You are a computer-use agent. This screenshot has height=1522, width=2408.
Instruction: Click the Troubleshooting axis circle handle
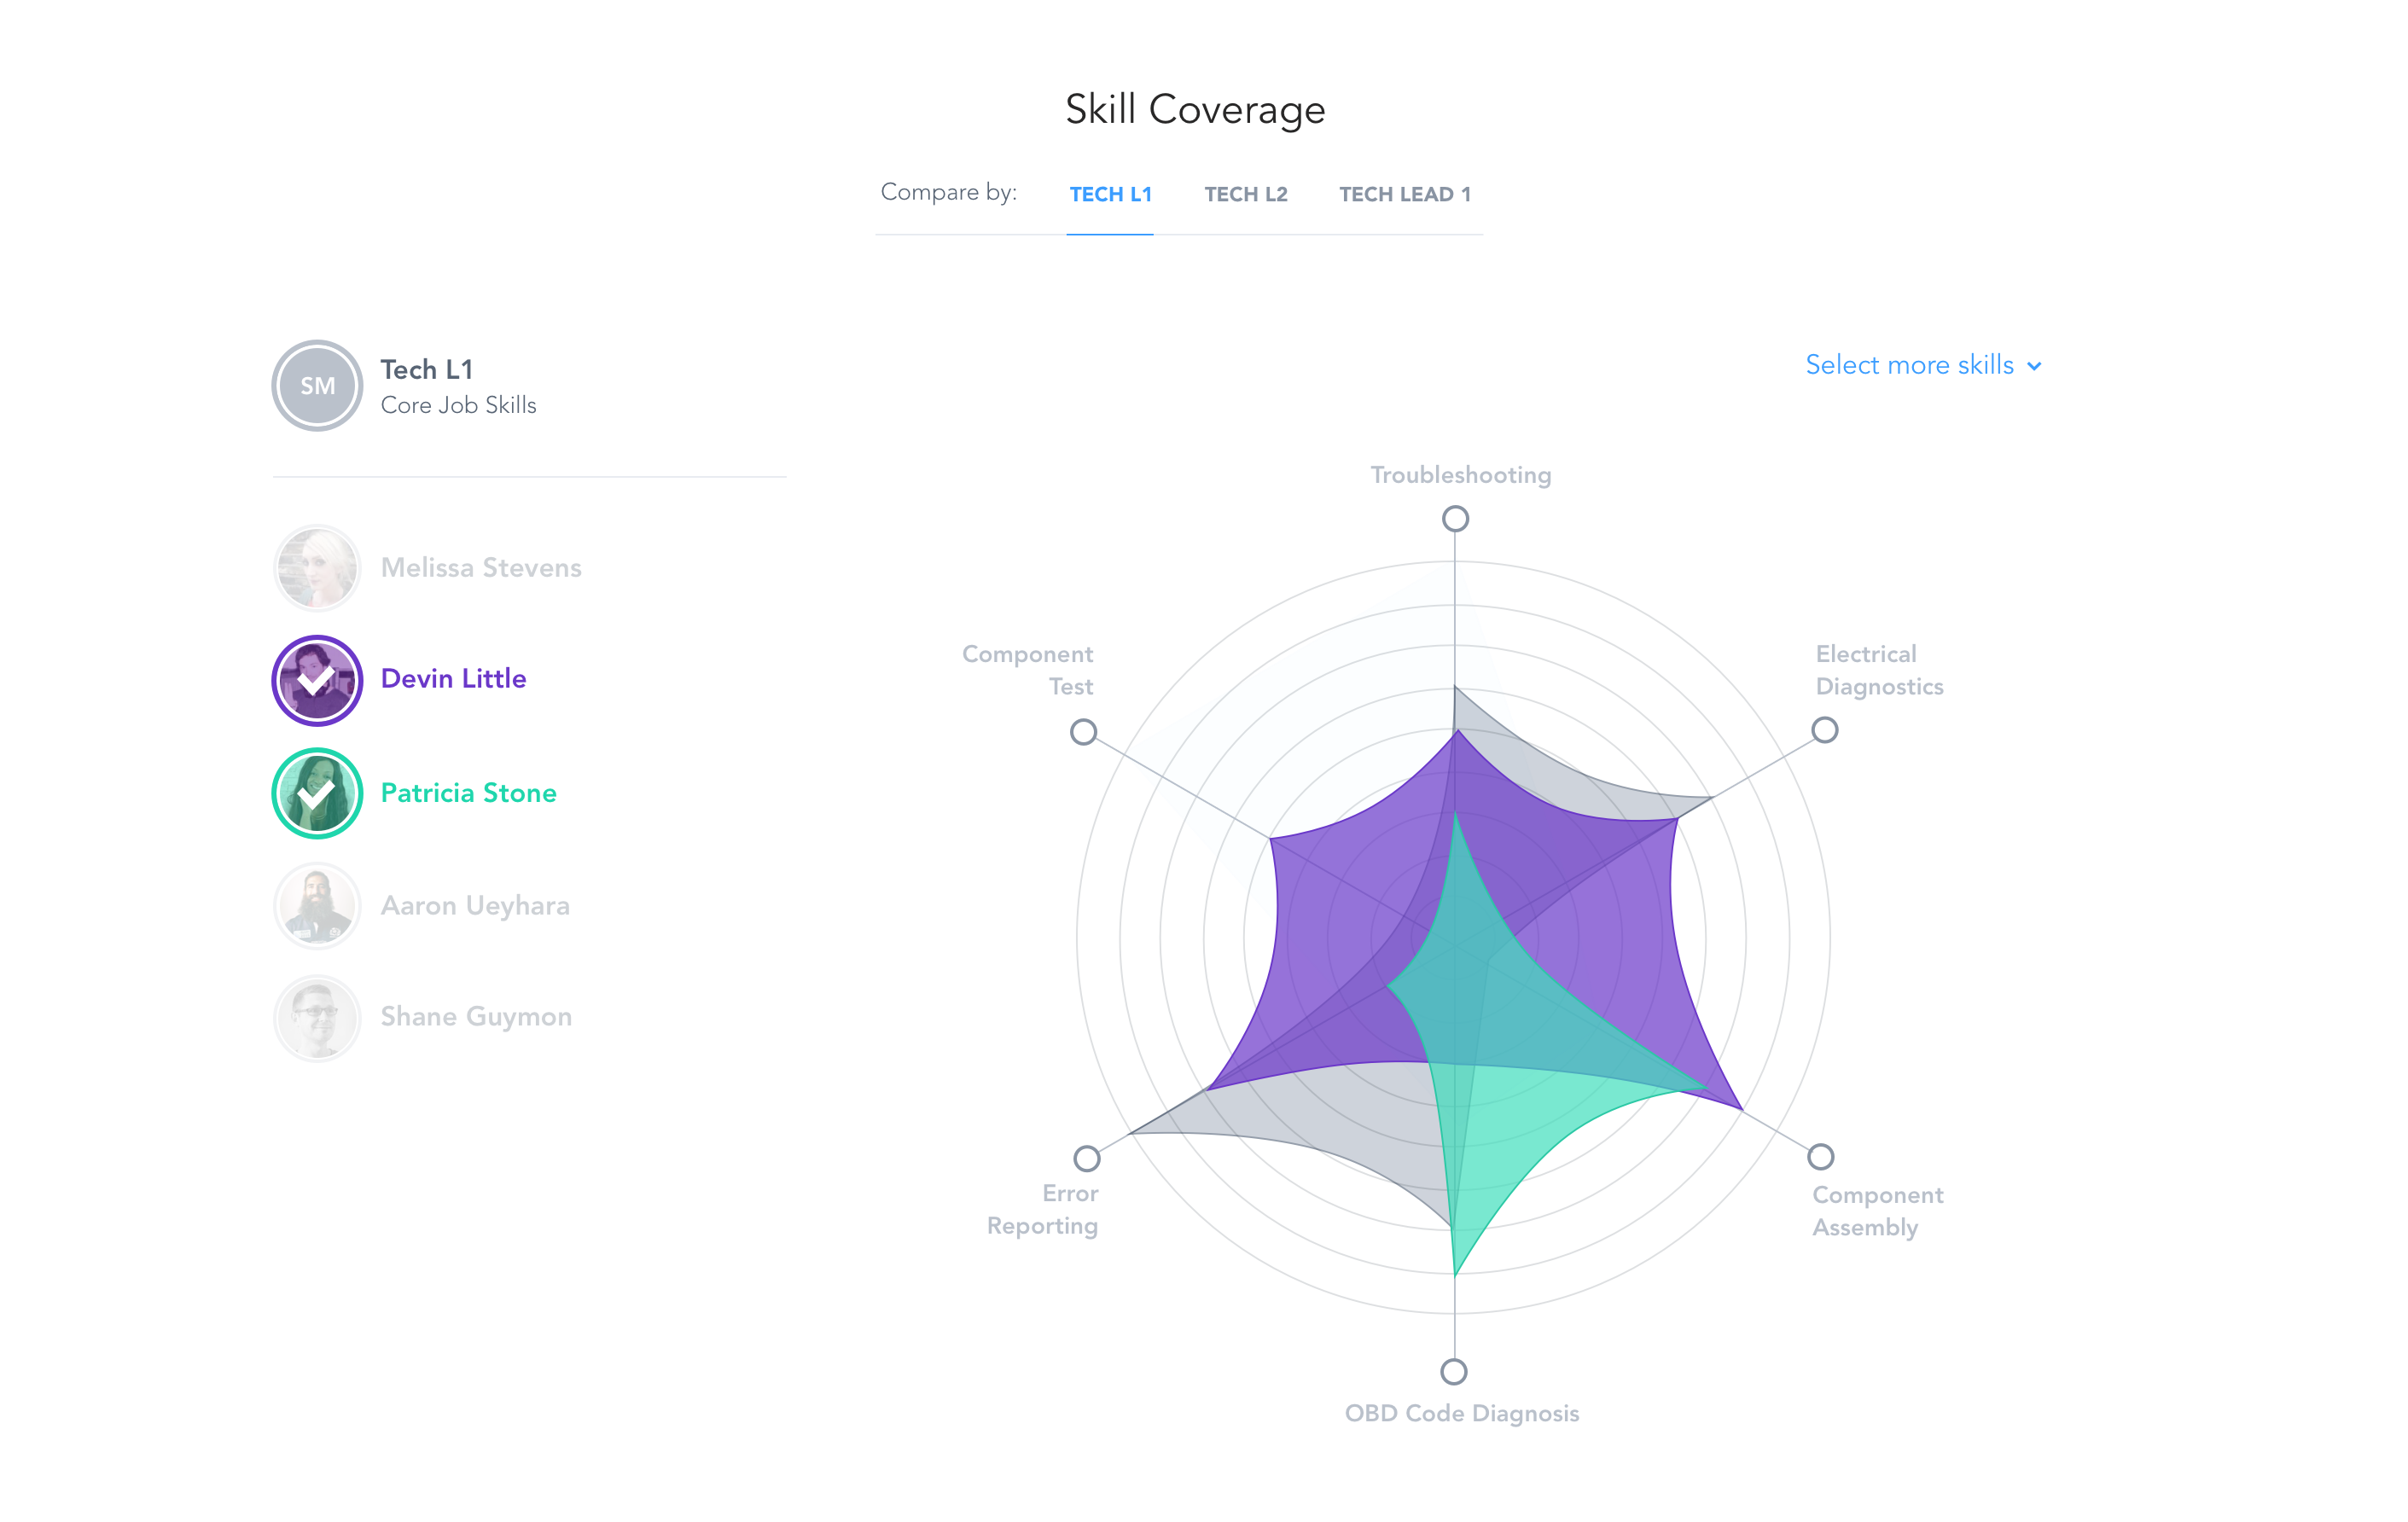1455,519
